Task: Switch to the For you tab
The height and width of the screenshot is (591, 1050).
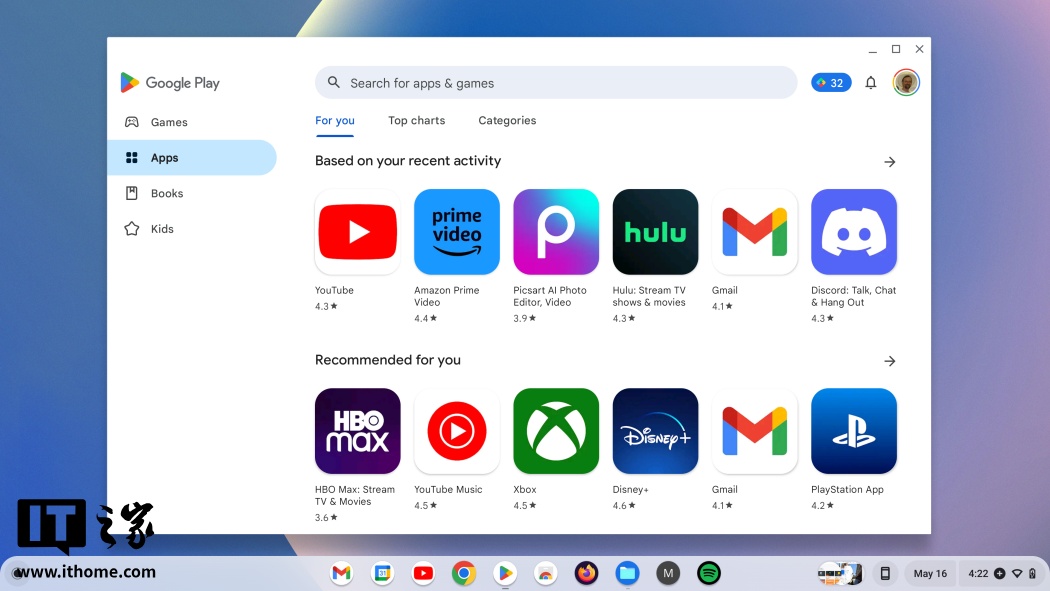Action: coord(335,120)
